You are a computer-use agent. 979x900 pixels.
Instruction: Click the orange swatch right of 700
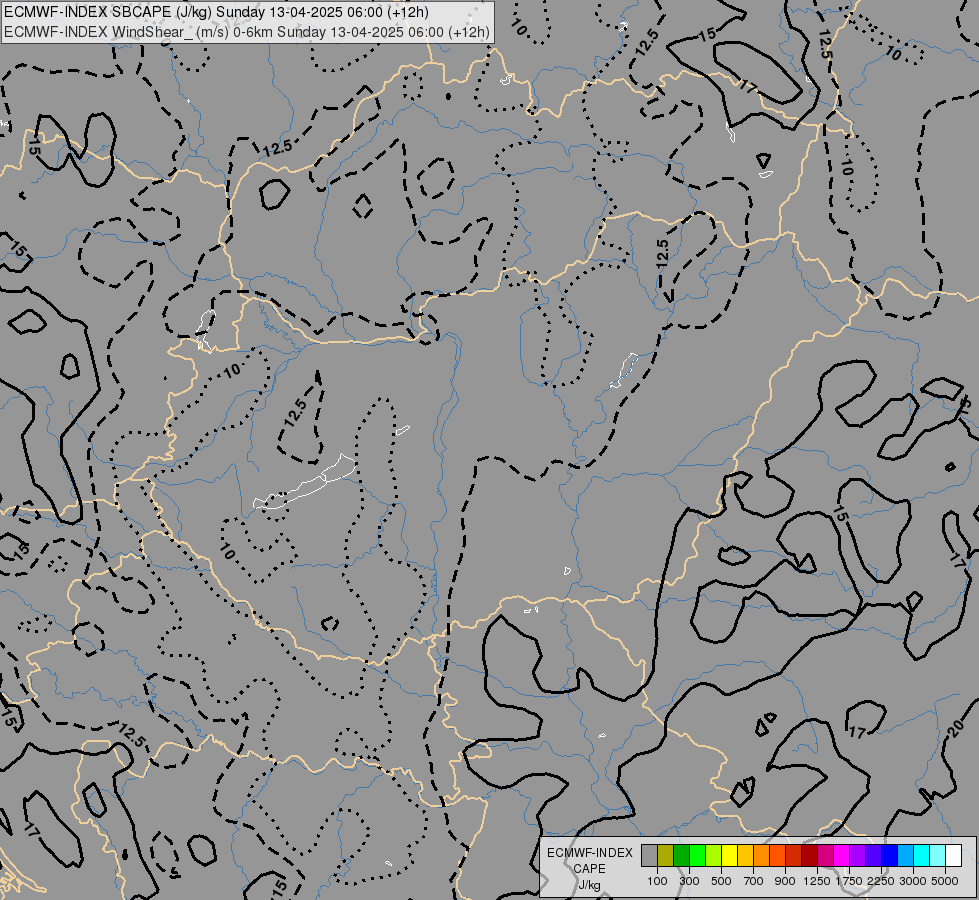pos(761,856)
